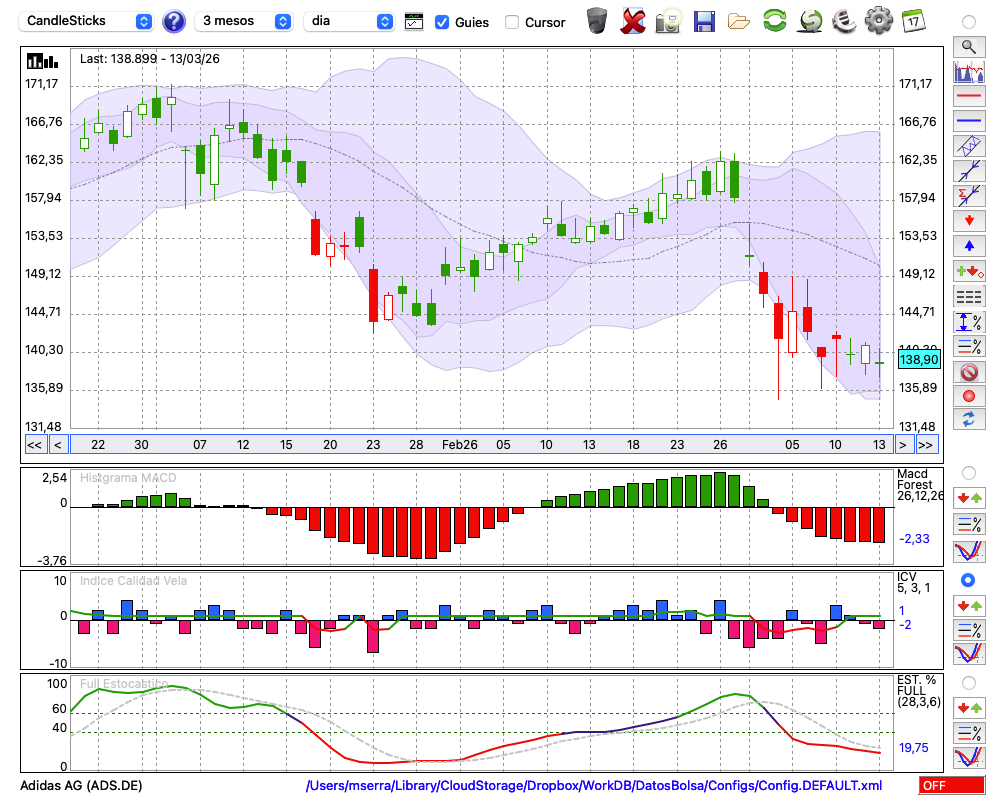Jump to end with >> button
Screen dimensions: 1000x800
(x=926, y=445)
